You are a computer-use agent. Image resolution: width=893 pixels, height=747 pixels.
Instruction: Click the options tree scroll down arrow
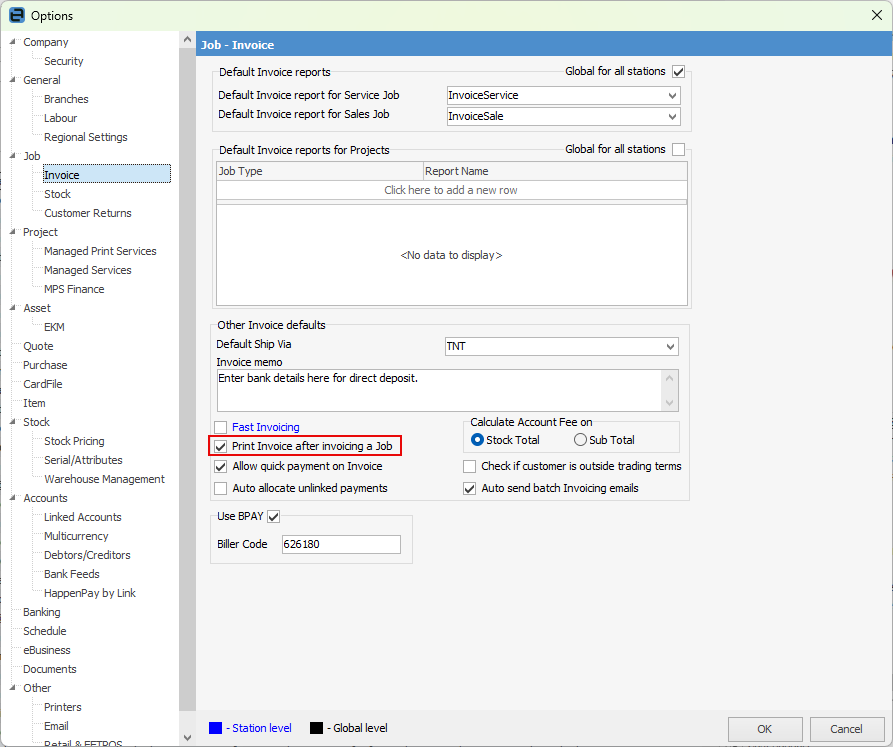pos(187,737)
